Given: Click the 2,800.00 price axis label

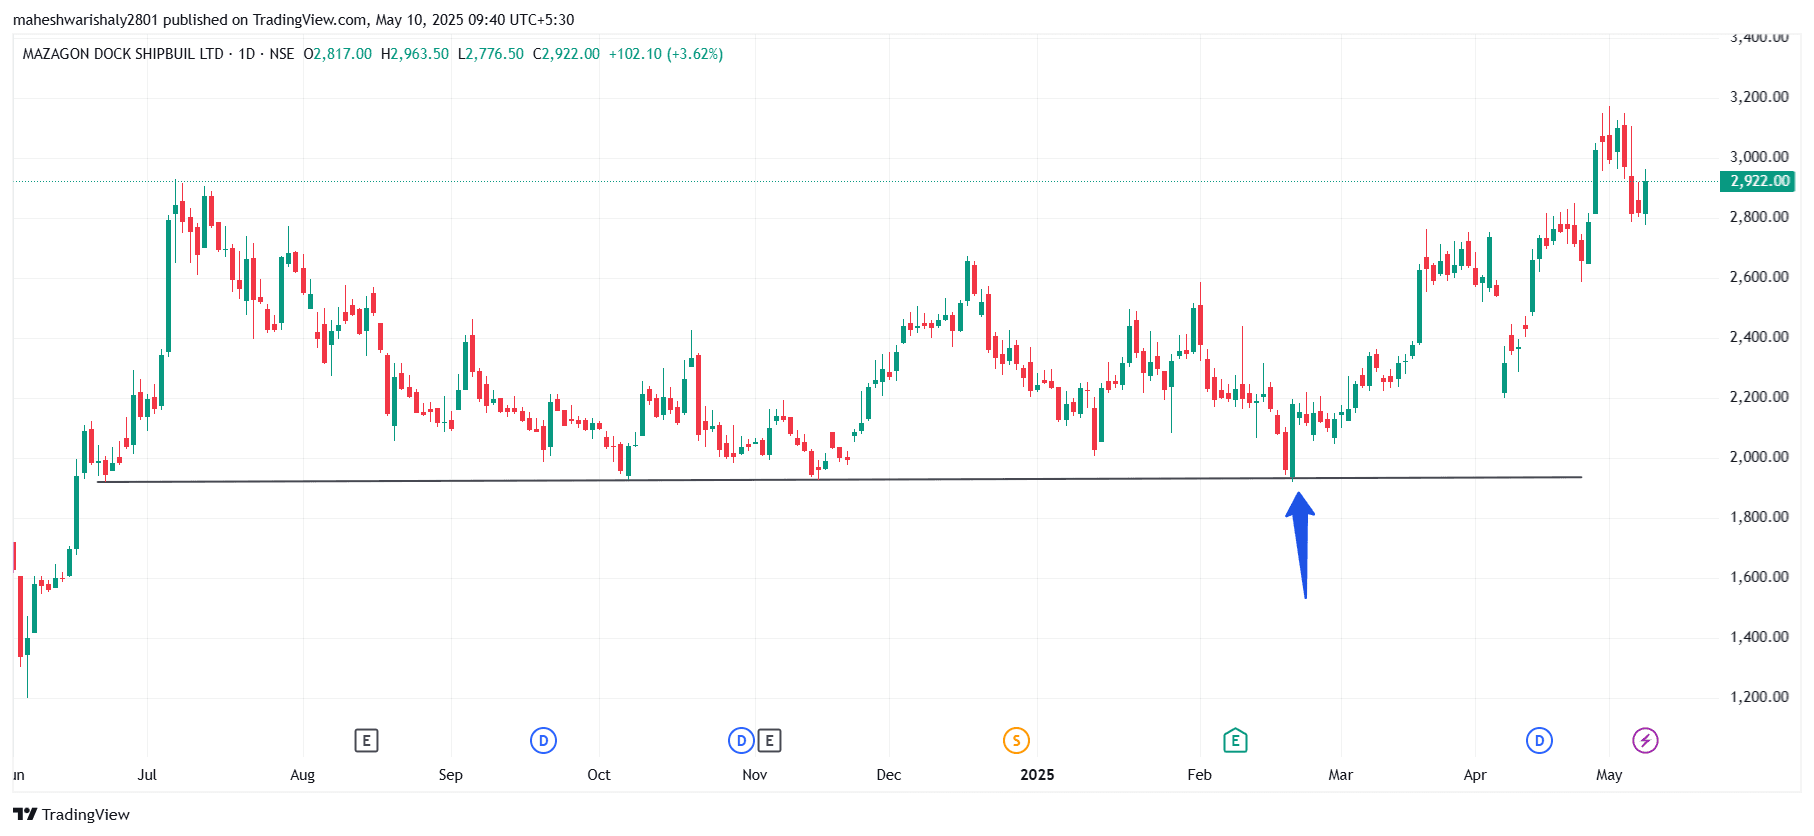Looking at the screenshot, I should [x=1759, y=217].
